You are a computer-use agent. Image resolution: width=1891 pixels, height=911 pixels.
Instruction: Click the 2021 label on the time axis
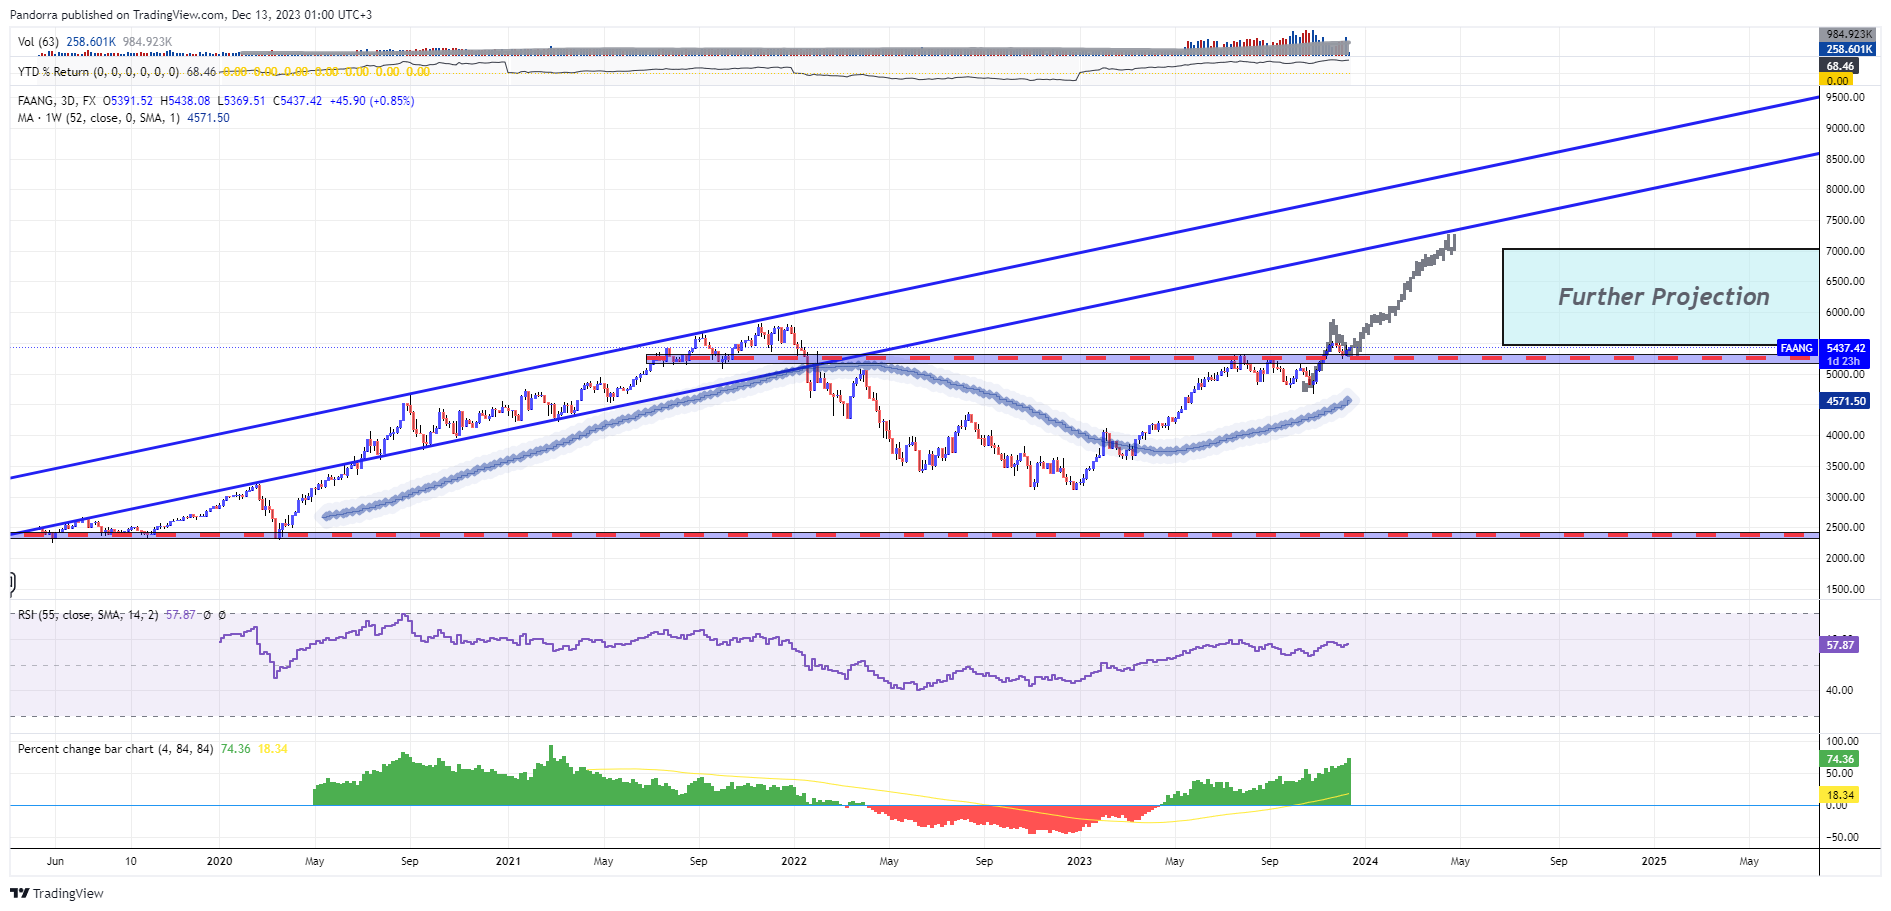click(x=508, y=861)
